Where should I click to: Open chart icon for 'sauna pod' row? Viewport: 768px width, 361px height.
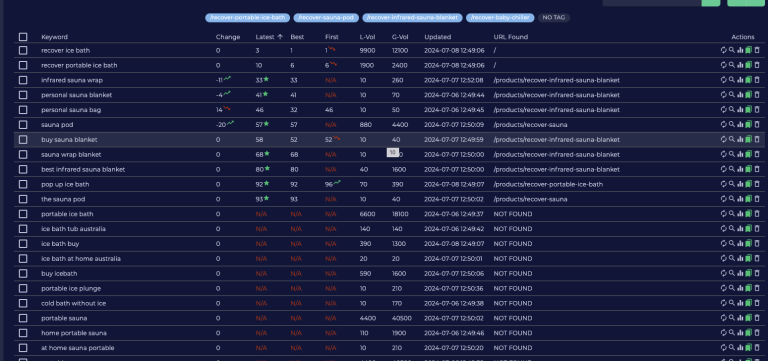click(x=740, y=124)
